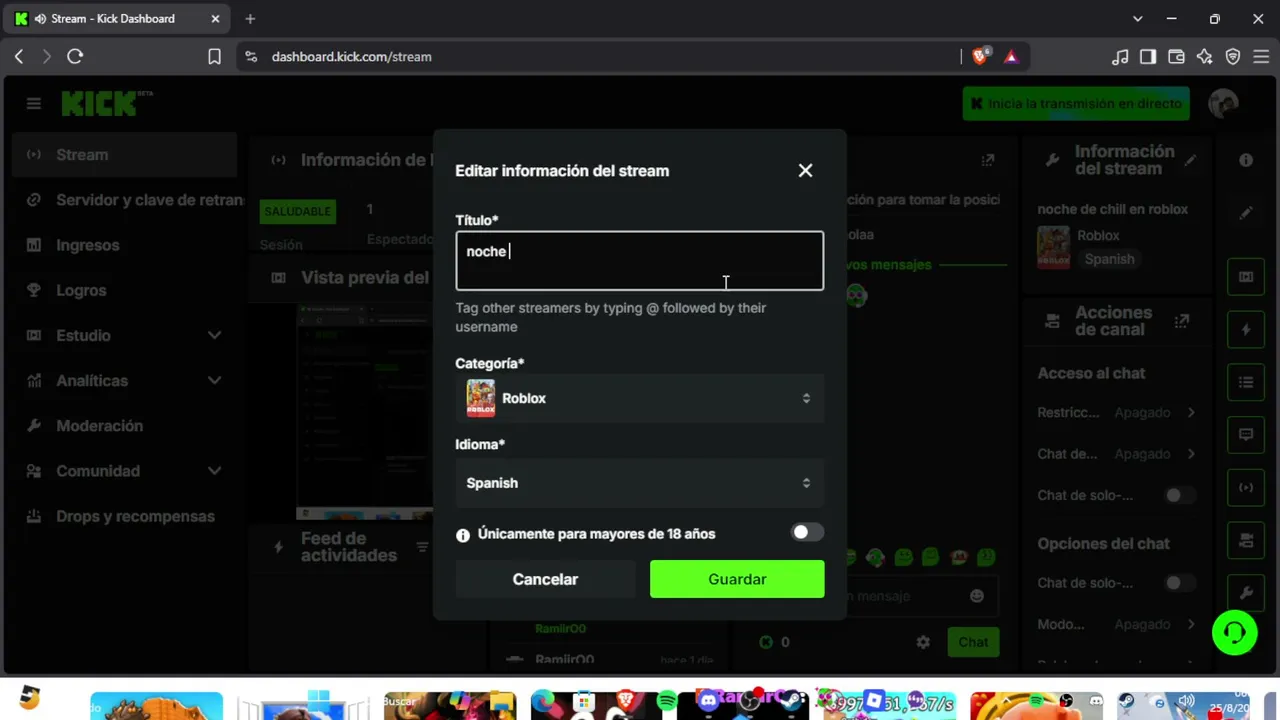Image resolution: width=1280 pixels, height=720 pixels.
Task: Click the Spanish language tag in stream info
Action: click(1109, 259)
